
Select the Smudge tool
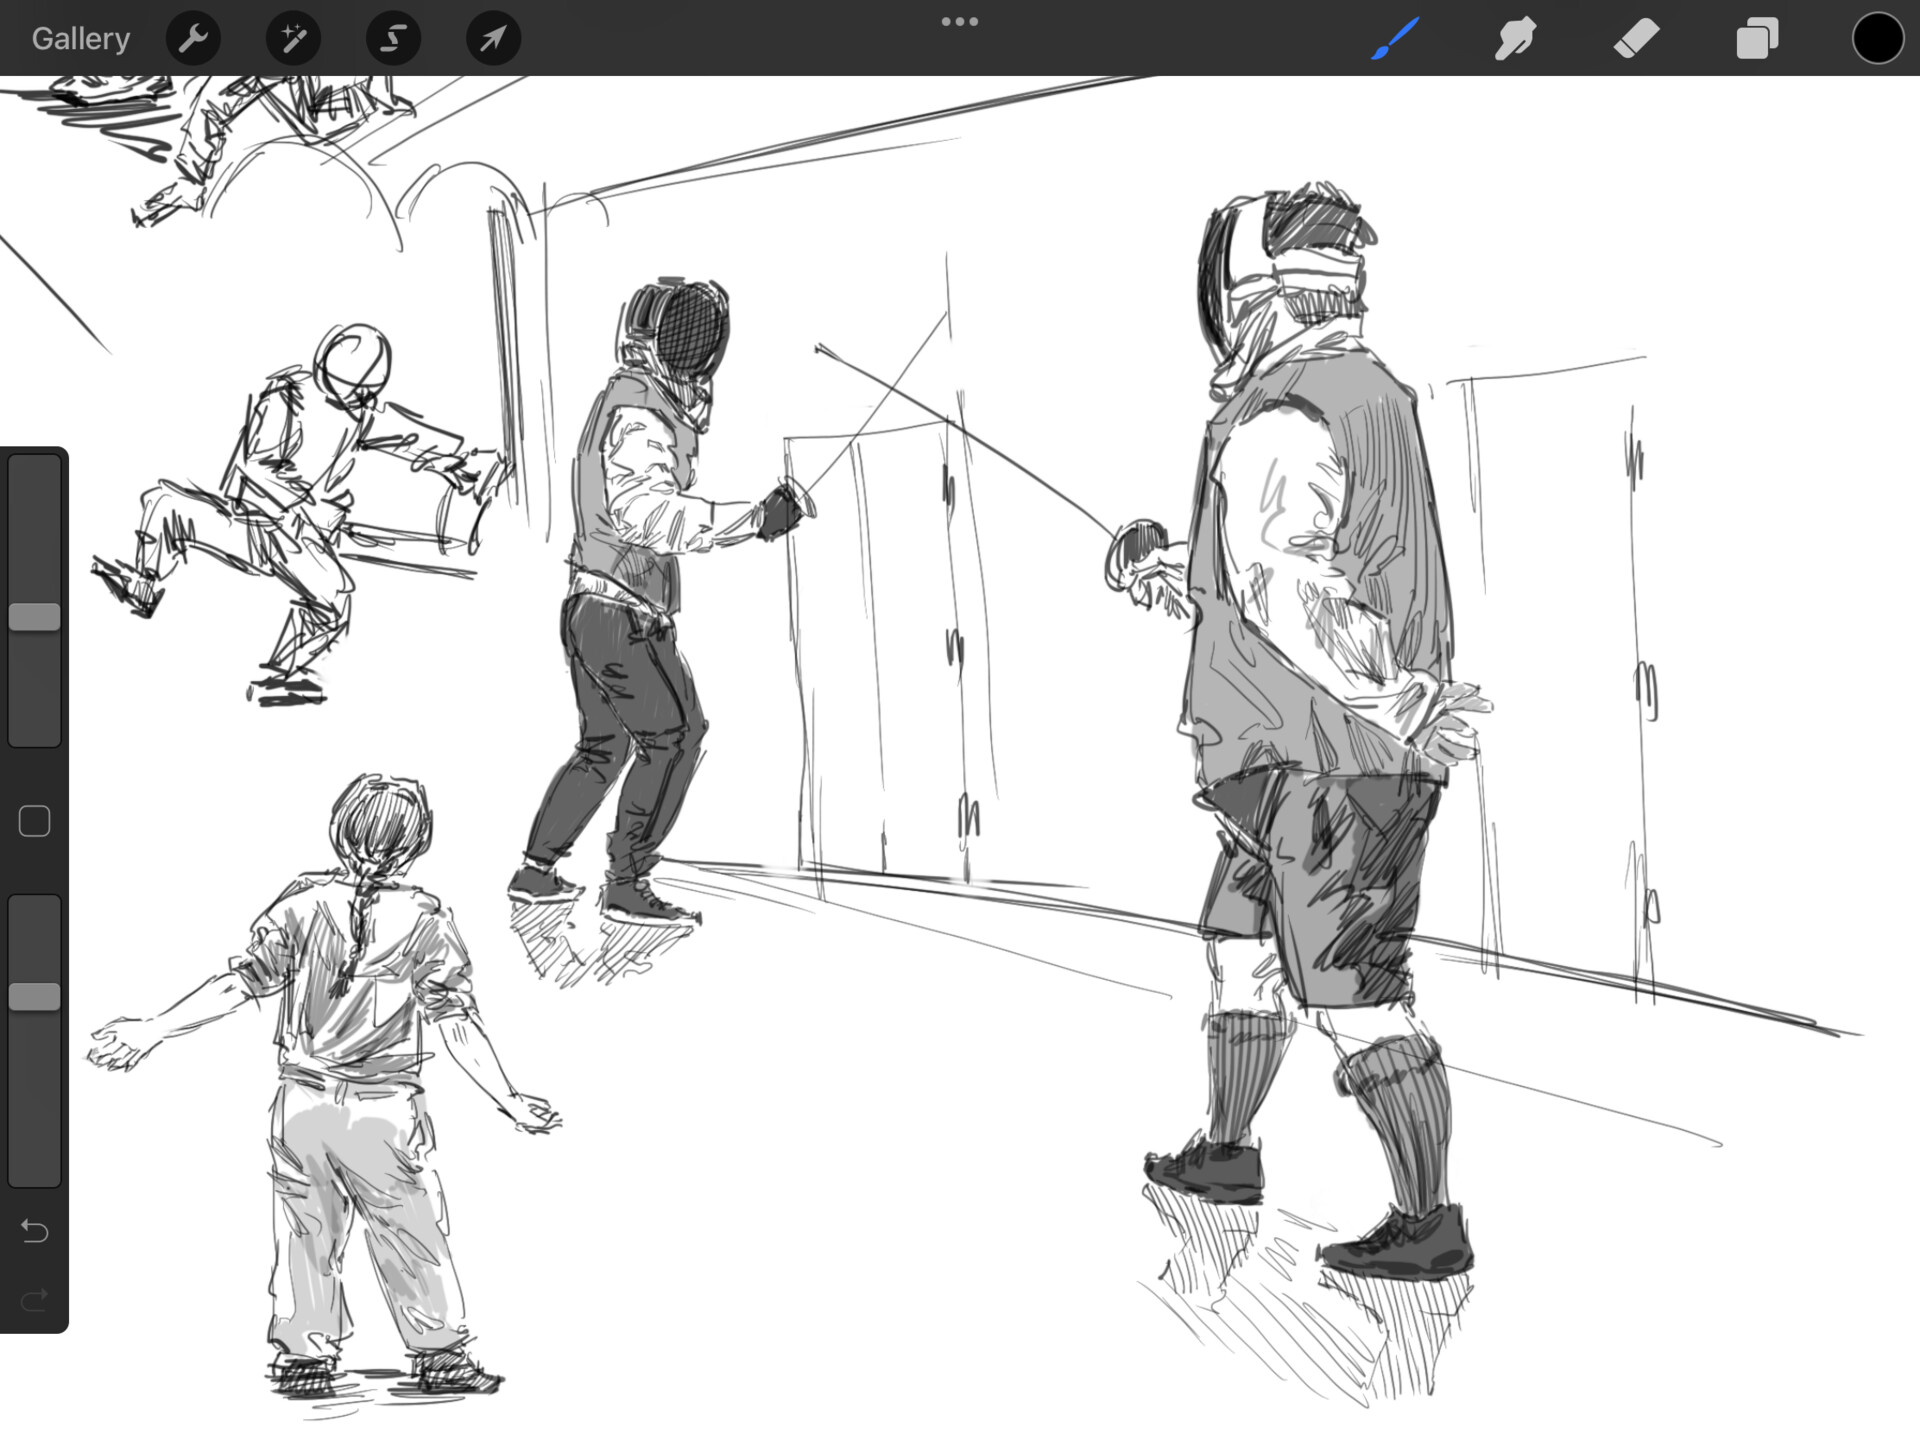coord(1515,38)
